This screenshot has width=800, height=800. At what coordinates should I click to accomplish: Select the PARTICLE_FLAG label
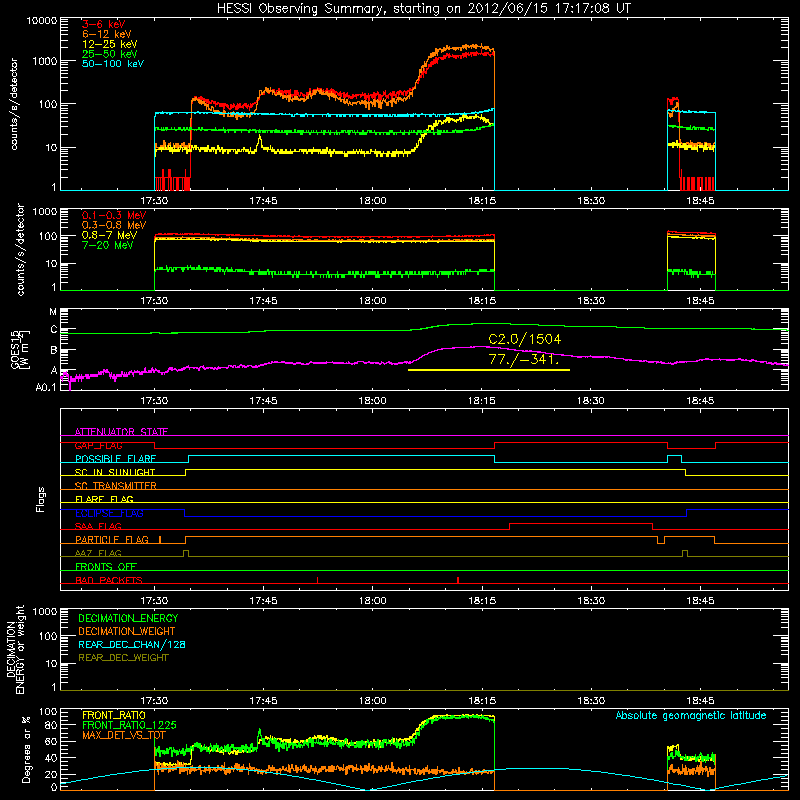tap(112, 539)
